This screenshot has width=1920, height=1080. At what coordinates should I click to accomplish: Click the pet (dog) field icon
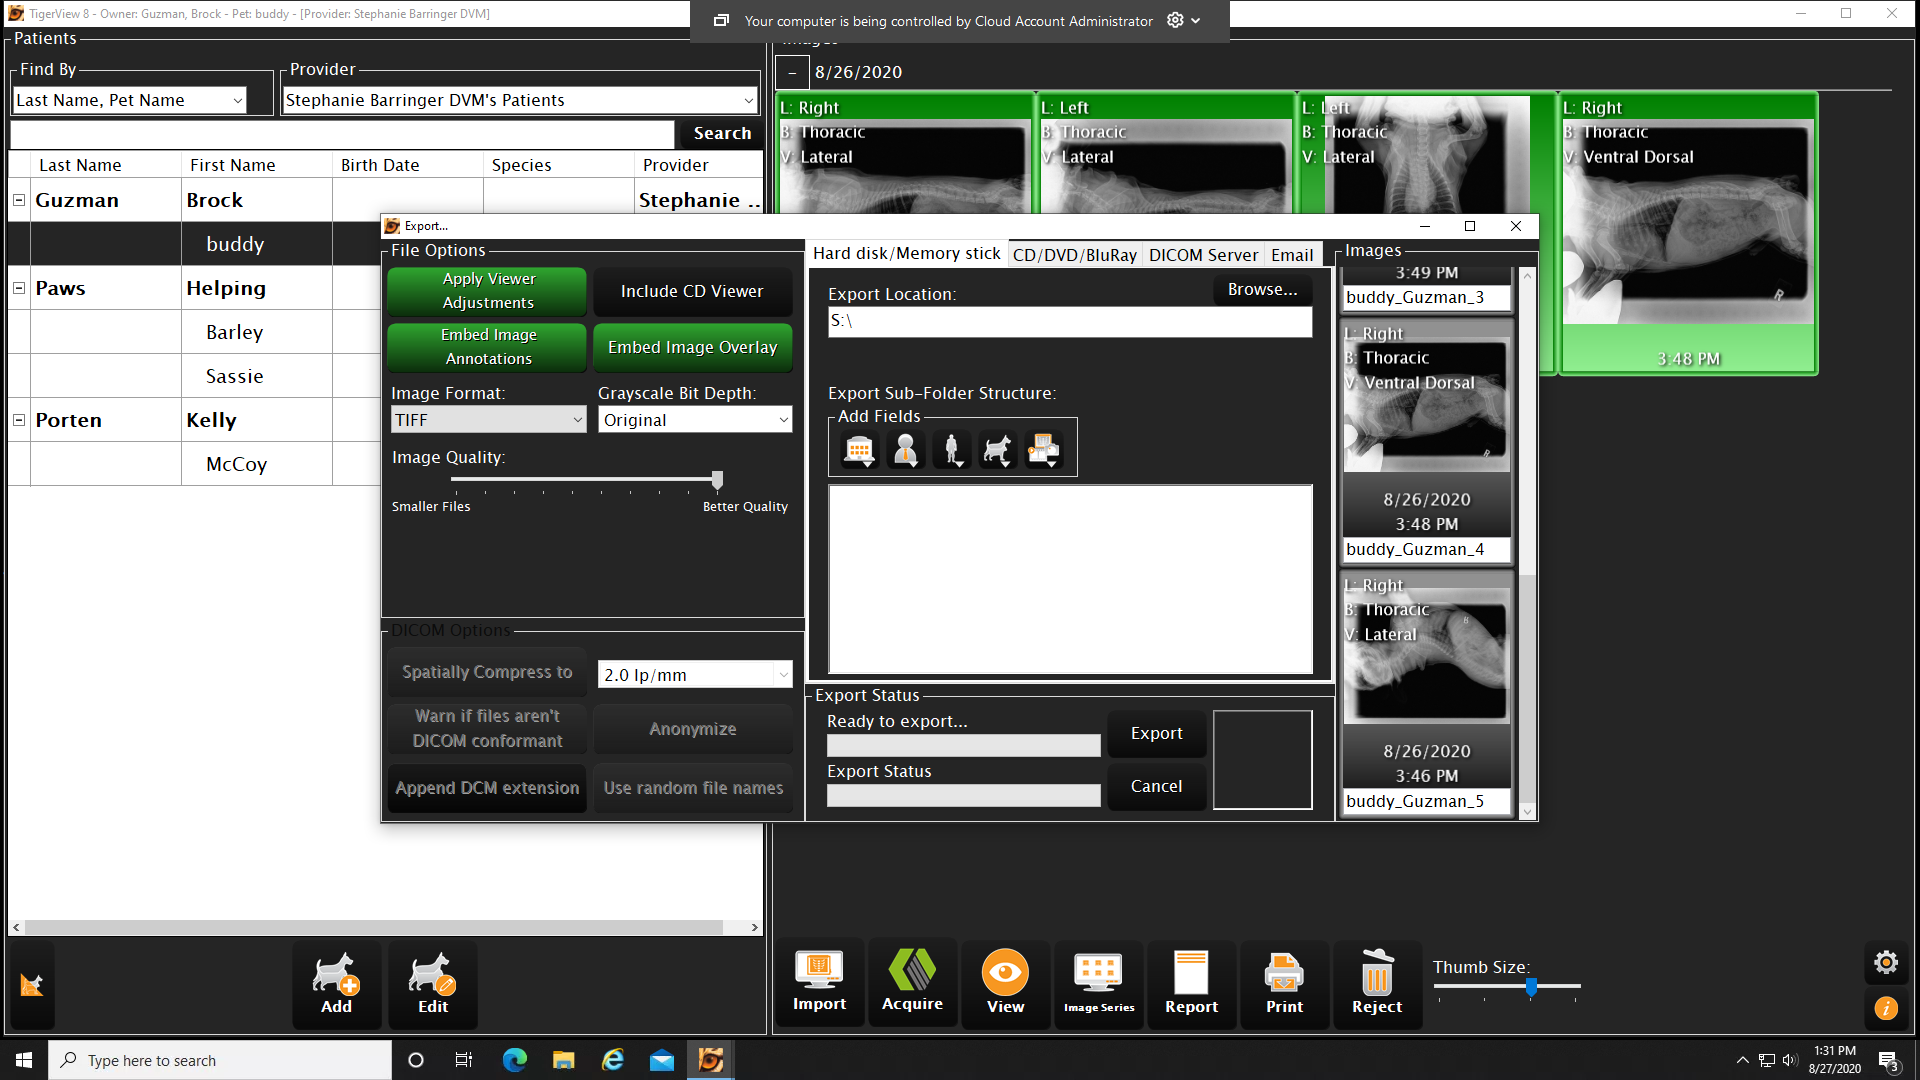point(997,451)
